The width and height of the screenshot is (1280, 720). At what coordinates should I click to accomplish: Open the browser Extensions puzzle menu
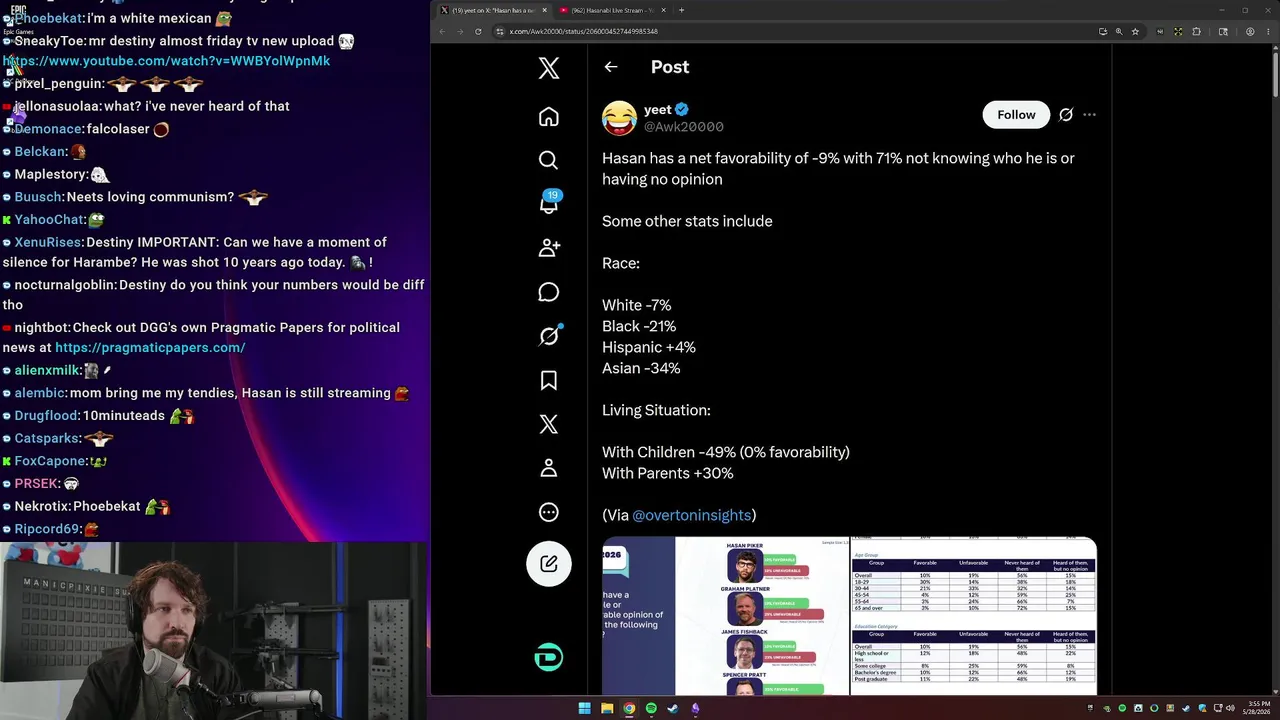1196,31
